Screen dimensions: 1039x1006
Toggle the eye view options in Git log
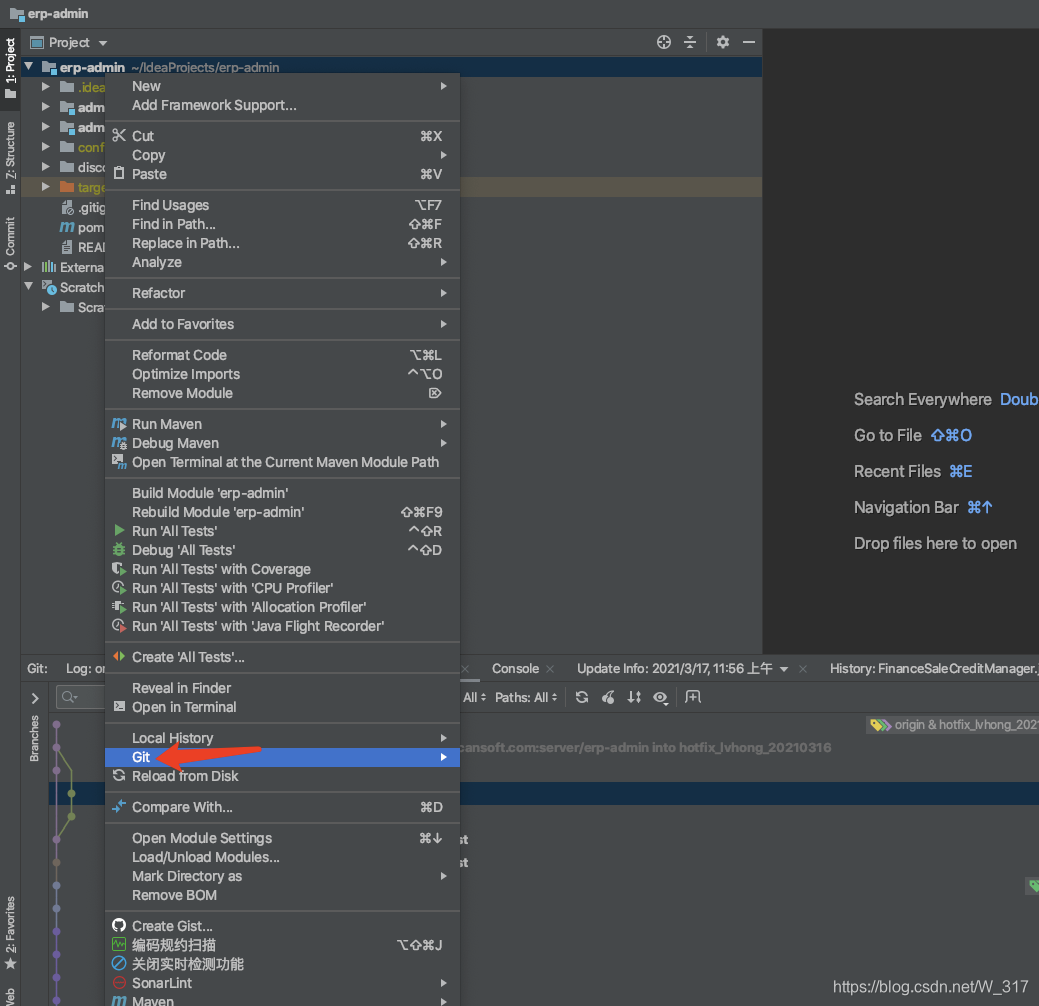coord(660,697)
